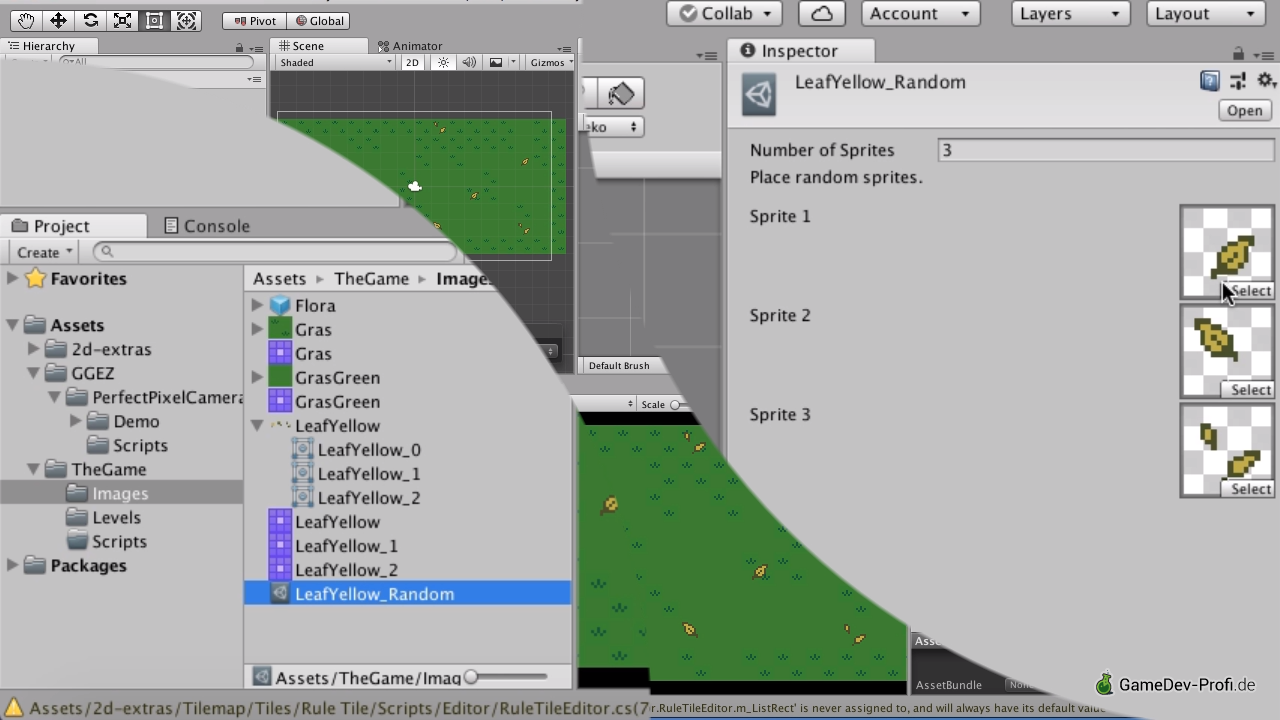This screenshot has height=720, width=1280.
Task: Select LeafYellow_2 sprite under LeafYellow
Action: [x=369, y=498]
